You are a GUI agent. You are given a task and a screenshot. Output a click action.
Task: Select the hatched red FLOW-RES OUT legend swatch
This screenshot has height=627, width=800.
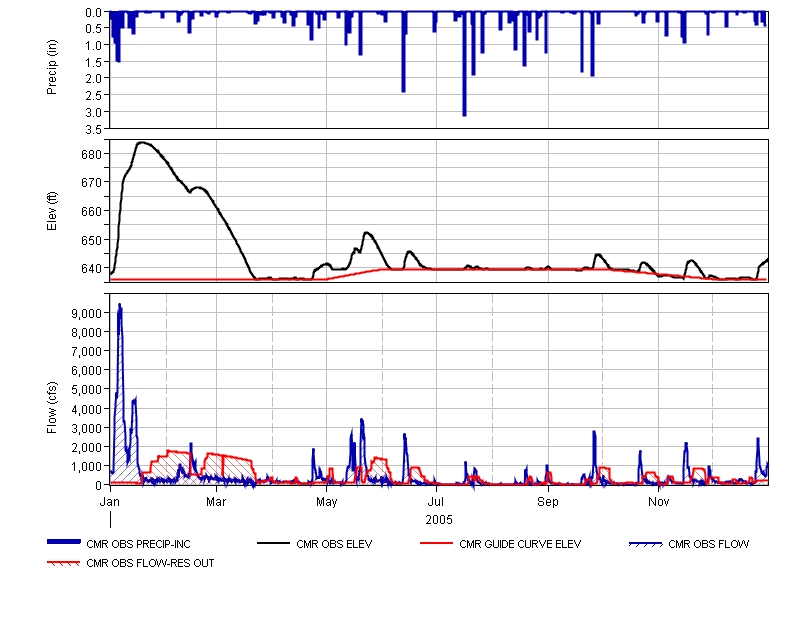tap(64, 563)
